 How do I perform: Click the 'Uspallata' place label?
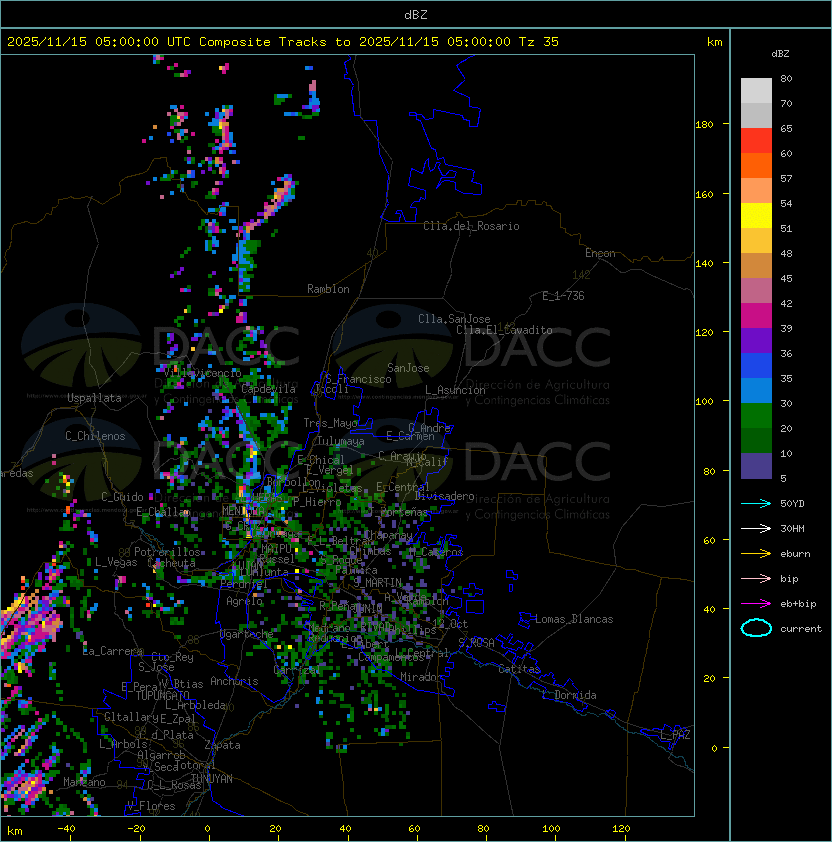click(x=94, y=398)
